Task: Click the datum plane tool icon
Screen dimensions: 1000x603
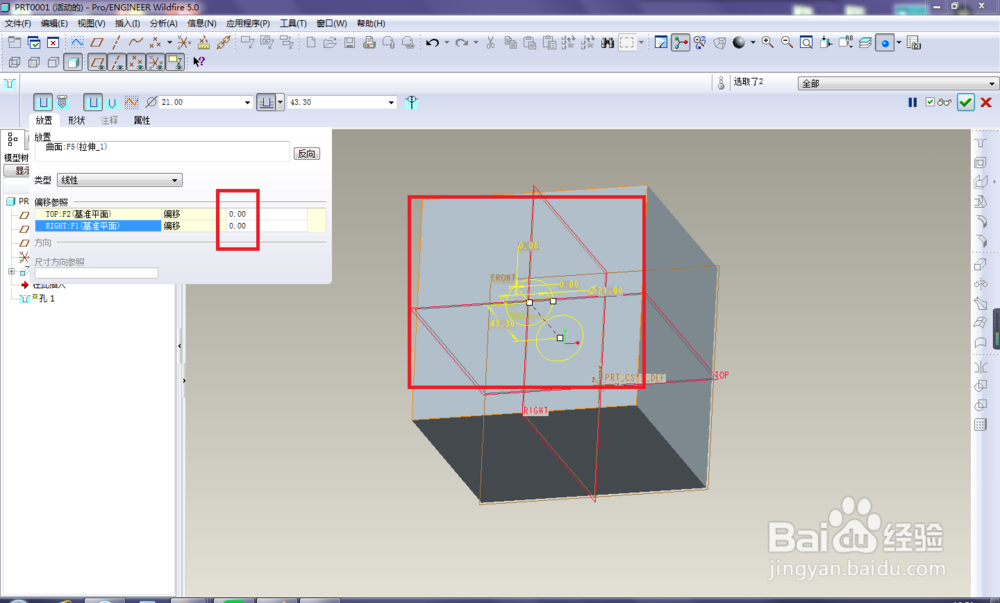Action: tap(97, 43)
